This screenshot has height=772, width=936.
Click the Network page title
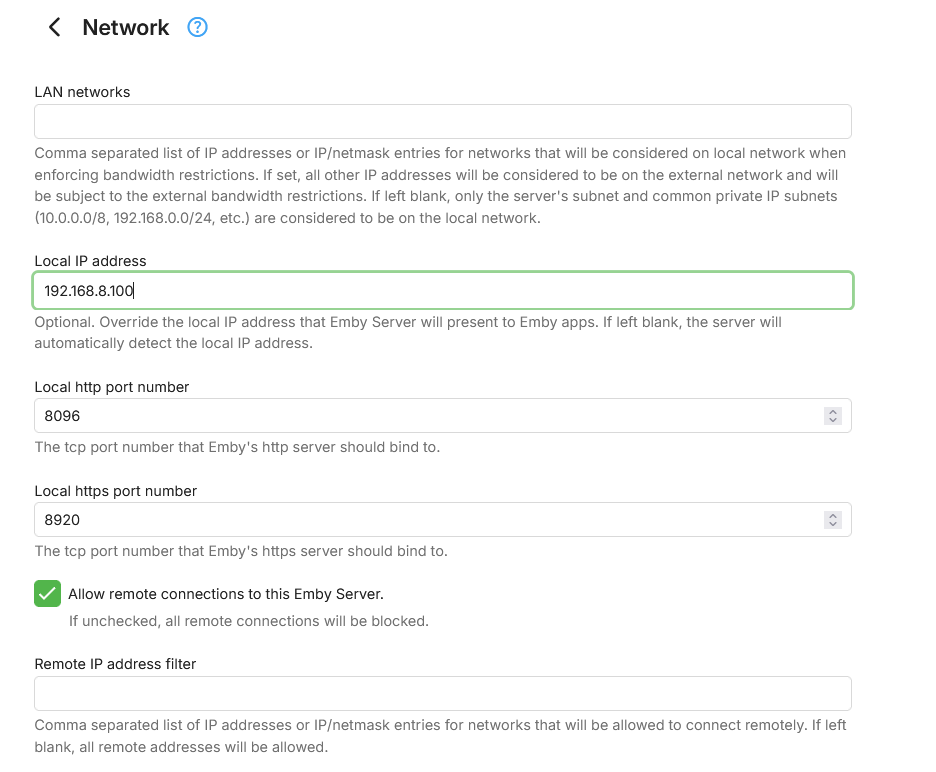coord(126,28)
